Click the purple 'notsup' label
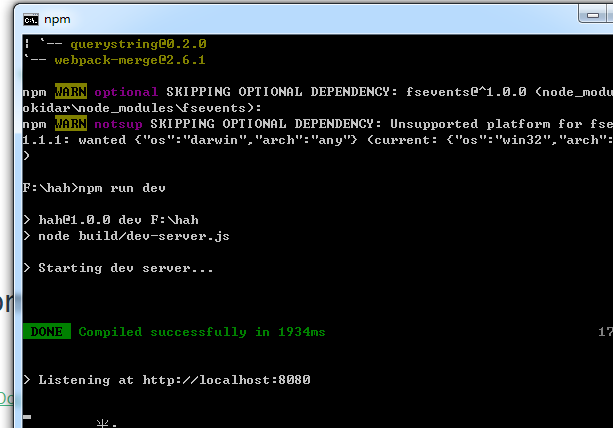613x428 pixels. click(x=118, y=124)
